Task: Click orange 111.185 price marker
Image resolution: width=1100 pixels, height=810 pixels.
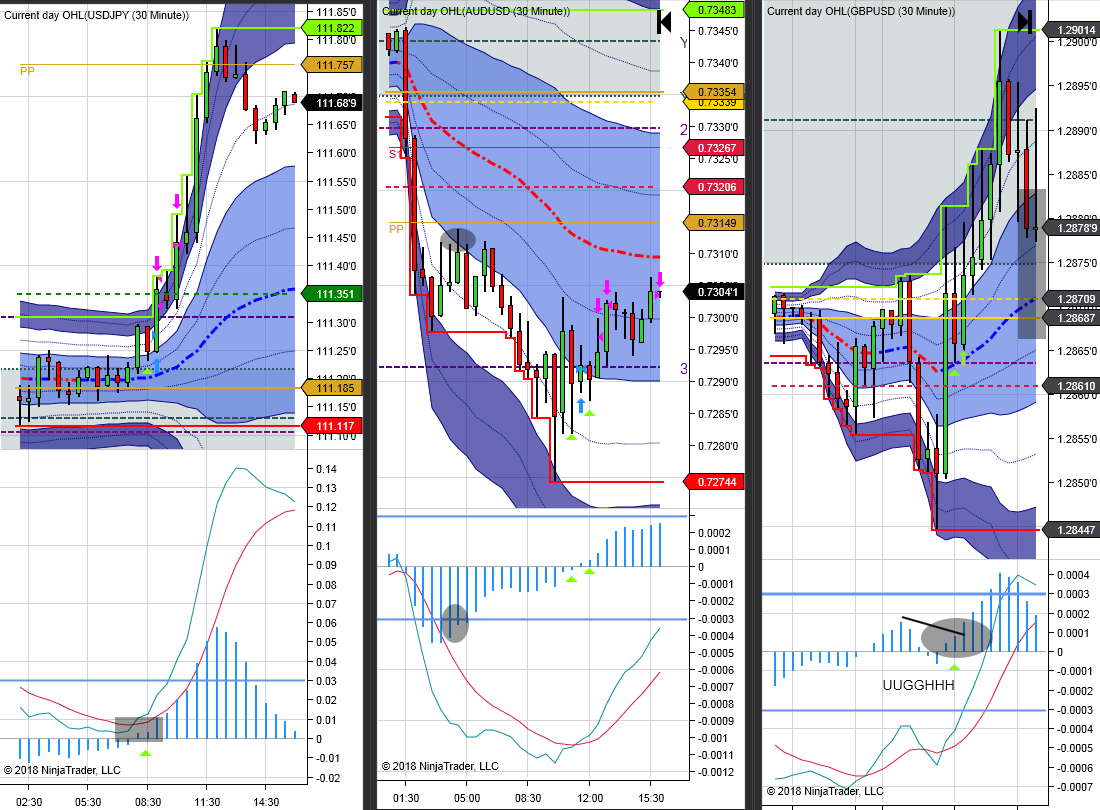Action: pyautogui.click(x=332, y=388)
